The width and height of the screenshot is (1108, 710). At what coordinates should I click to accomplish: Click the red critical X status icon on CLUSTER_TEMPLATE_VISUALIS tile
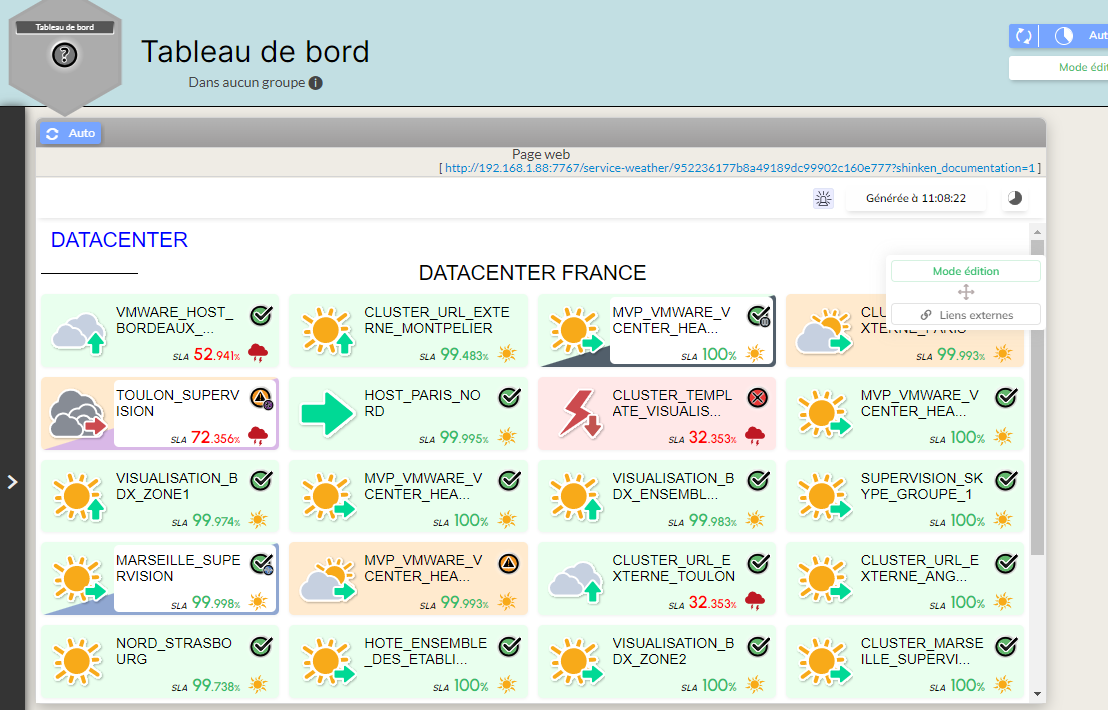point(758,398)
